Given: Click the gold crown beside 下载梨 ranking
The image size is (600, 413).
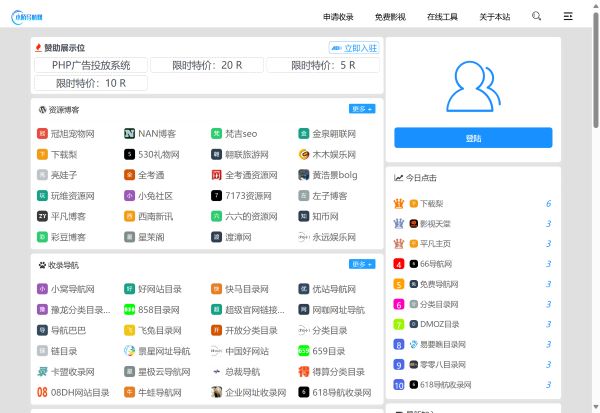Looking at the screenshot, I should [x=399, y=204].
